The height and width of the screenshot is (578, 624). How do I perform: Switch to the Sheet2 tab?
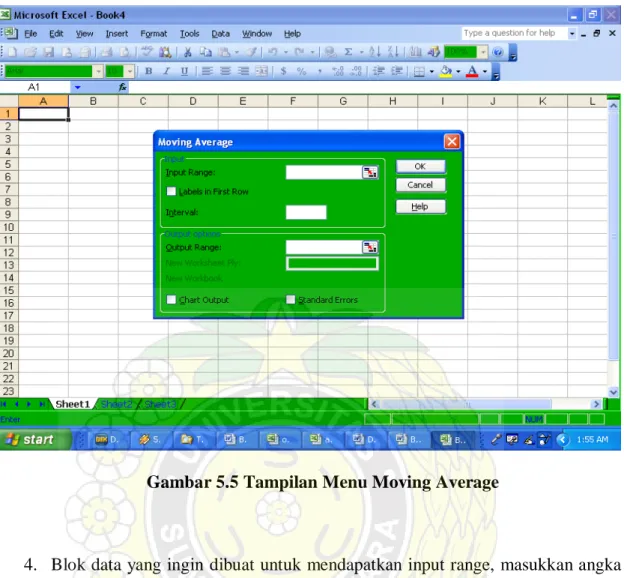116,404
